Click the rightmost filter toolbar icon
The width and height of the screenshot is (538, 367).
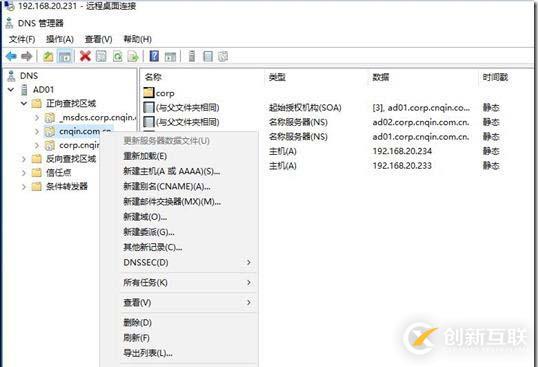223,56
